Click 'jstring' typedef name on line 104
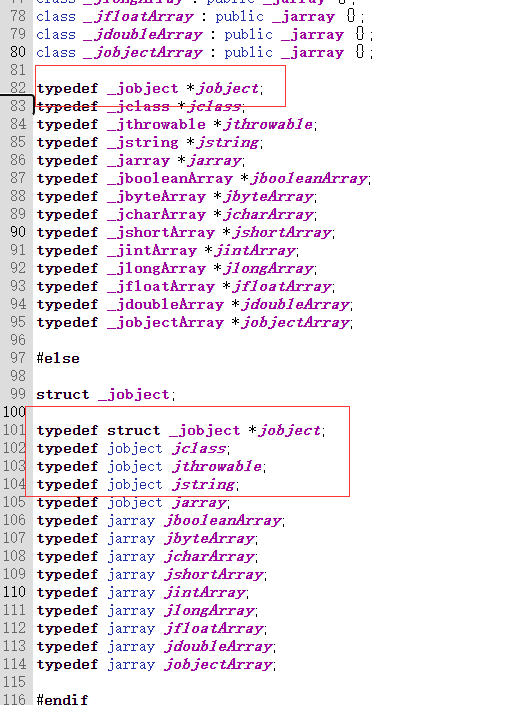The height and width of the screenshot is (705, 522). click(204, 484)
